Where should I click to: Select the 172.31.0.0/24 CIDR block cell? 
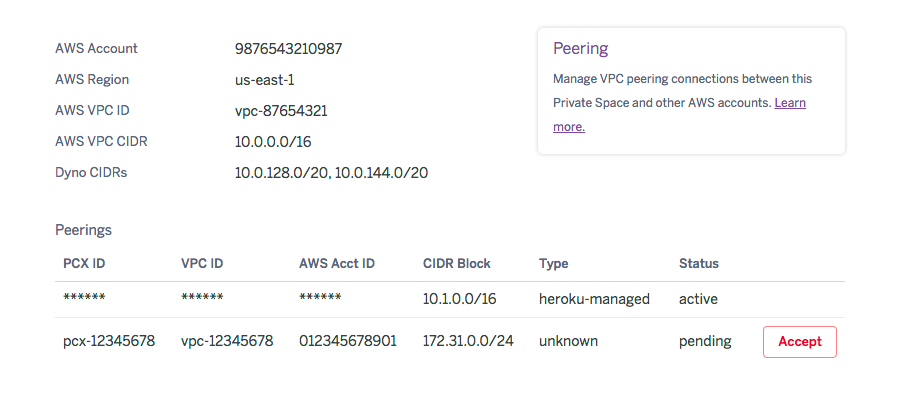coord(468,341)
